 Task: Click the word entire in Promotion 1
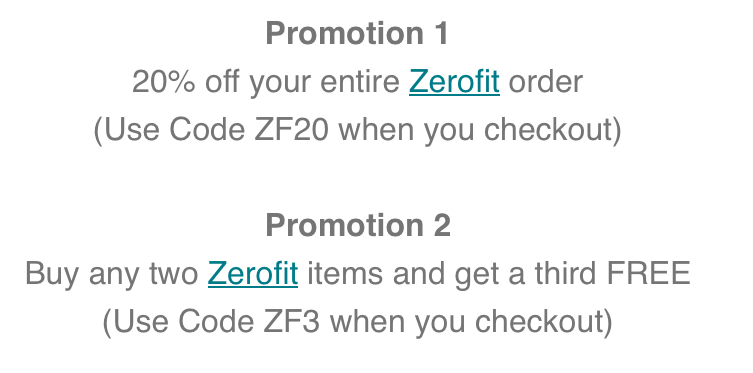pyautogui.click(x=360, y=82)
